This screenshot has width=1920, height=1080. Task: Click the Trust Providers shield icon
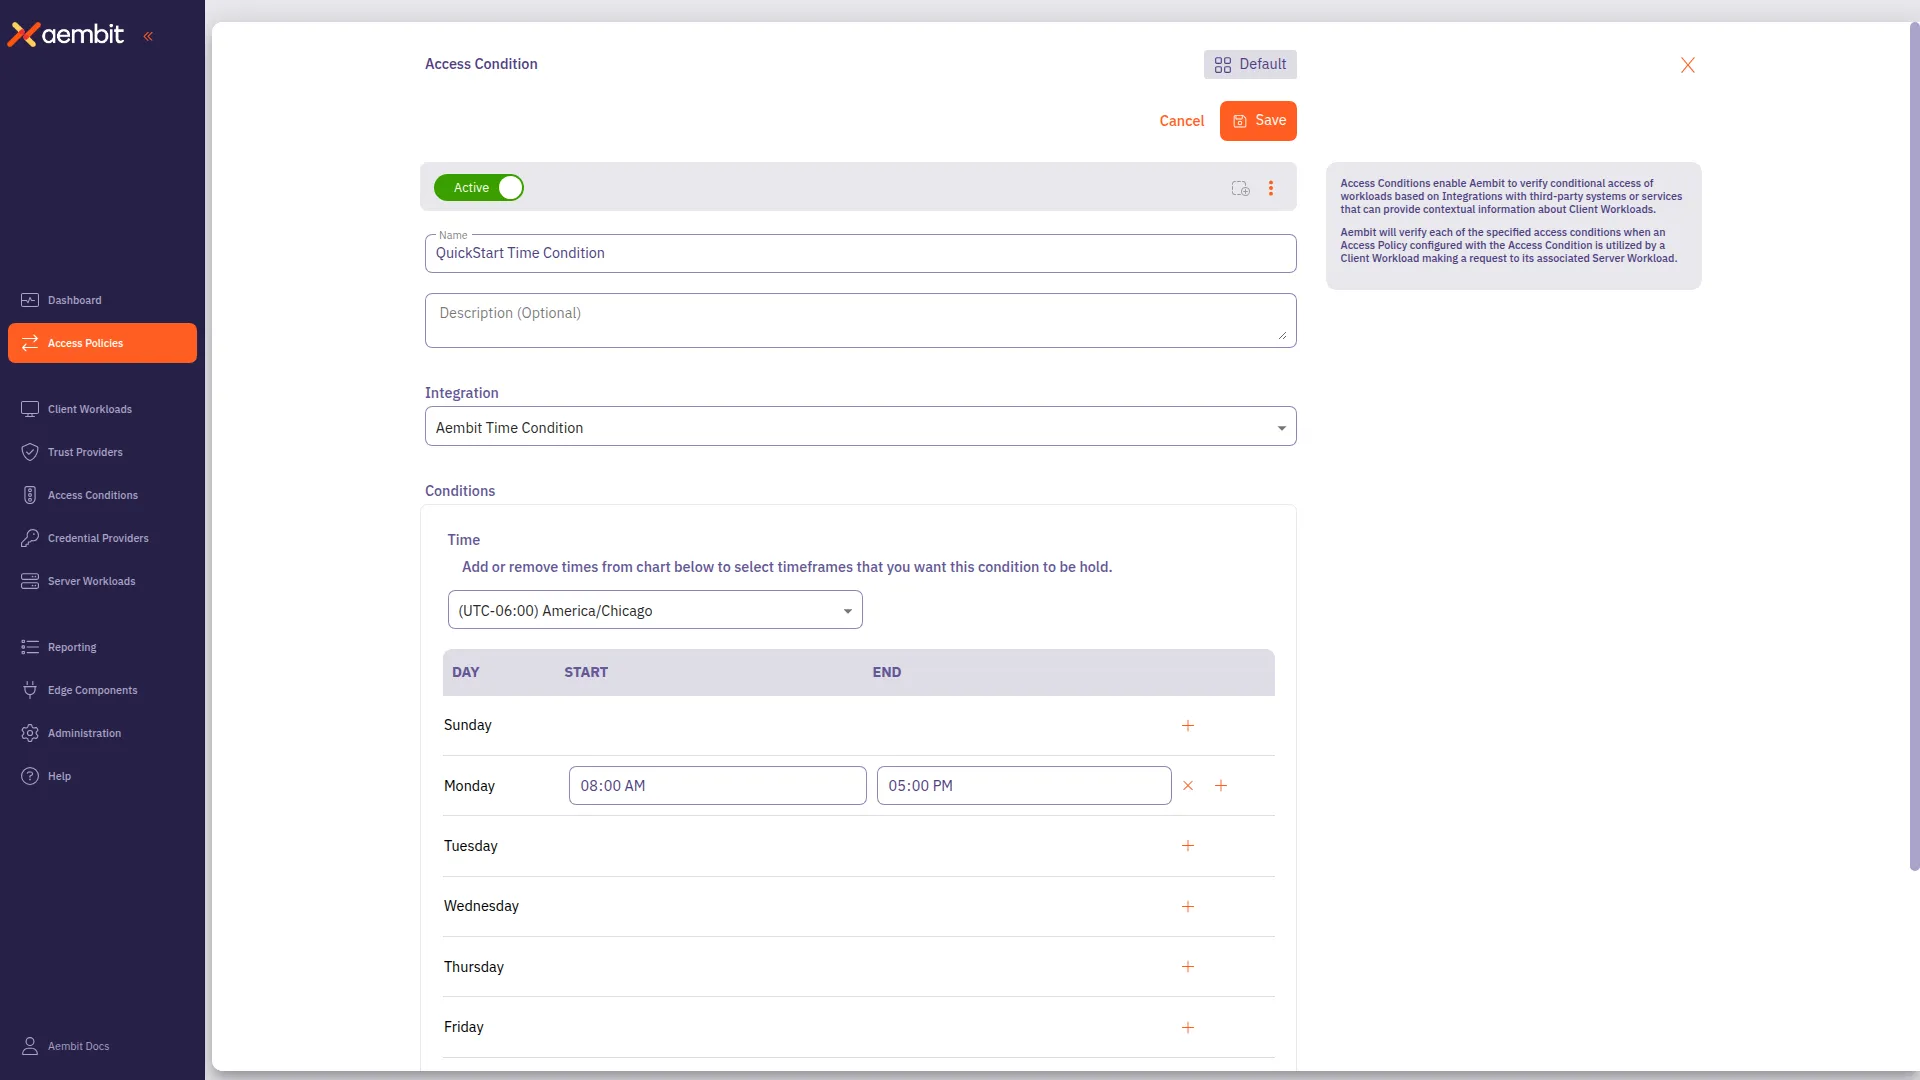coord(30,452)
